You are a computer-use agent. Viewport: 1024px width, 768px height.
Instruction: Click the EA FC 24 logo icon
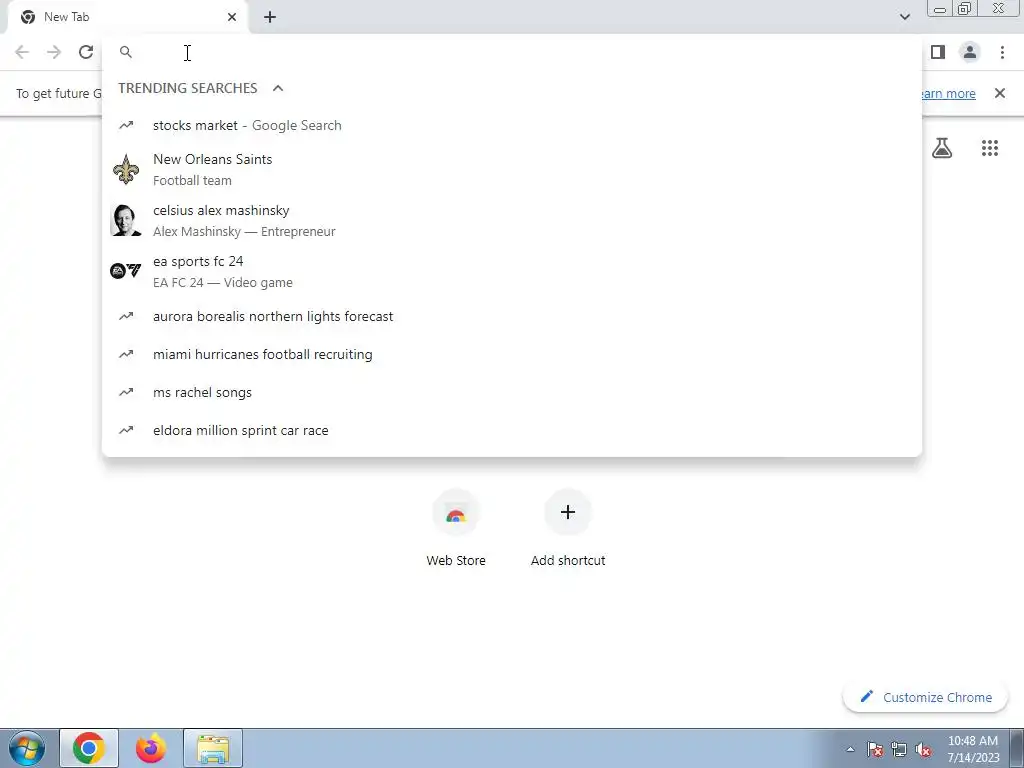click(126, 271)
